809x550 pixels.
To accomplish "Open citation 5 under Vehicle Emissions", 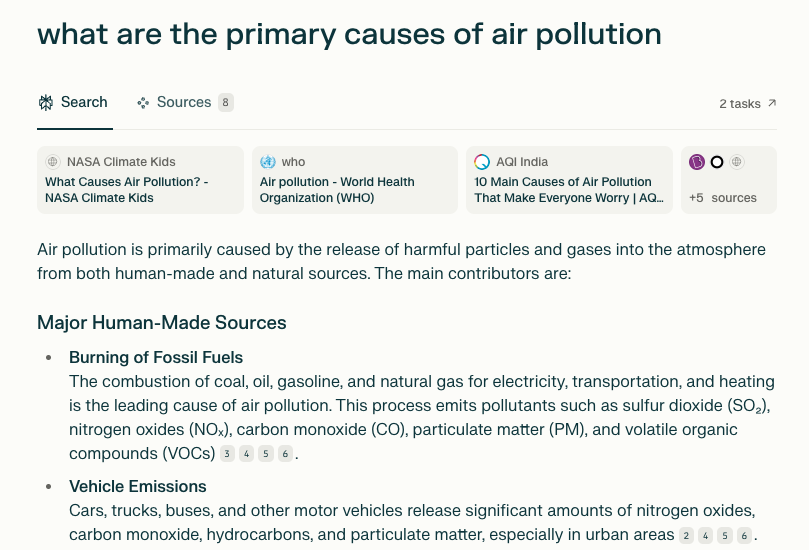I will [x=725, y=536].
